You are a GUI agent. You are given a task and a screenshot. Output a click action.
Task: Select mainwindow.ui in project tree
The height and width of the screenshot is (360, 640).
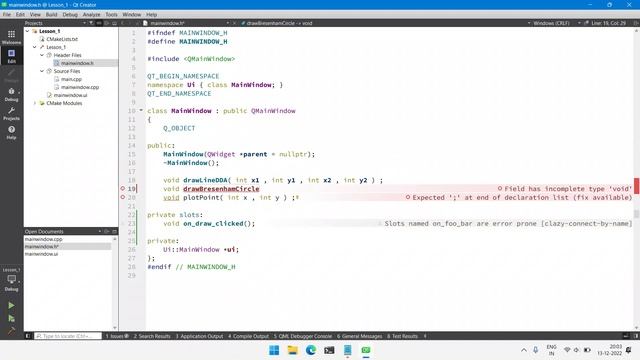tap(70, 95)
